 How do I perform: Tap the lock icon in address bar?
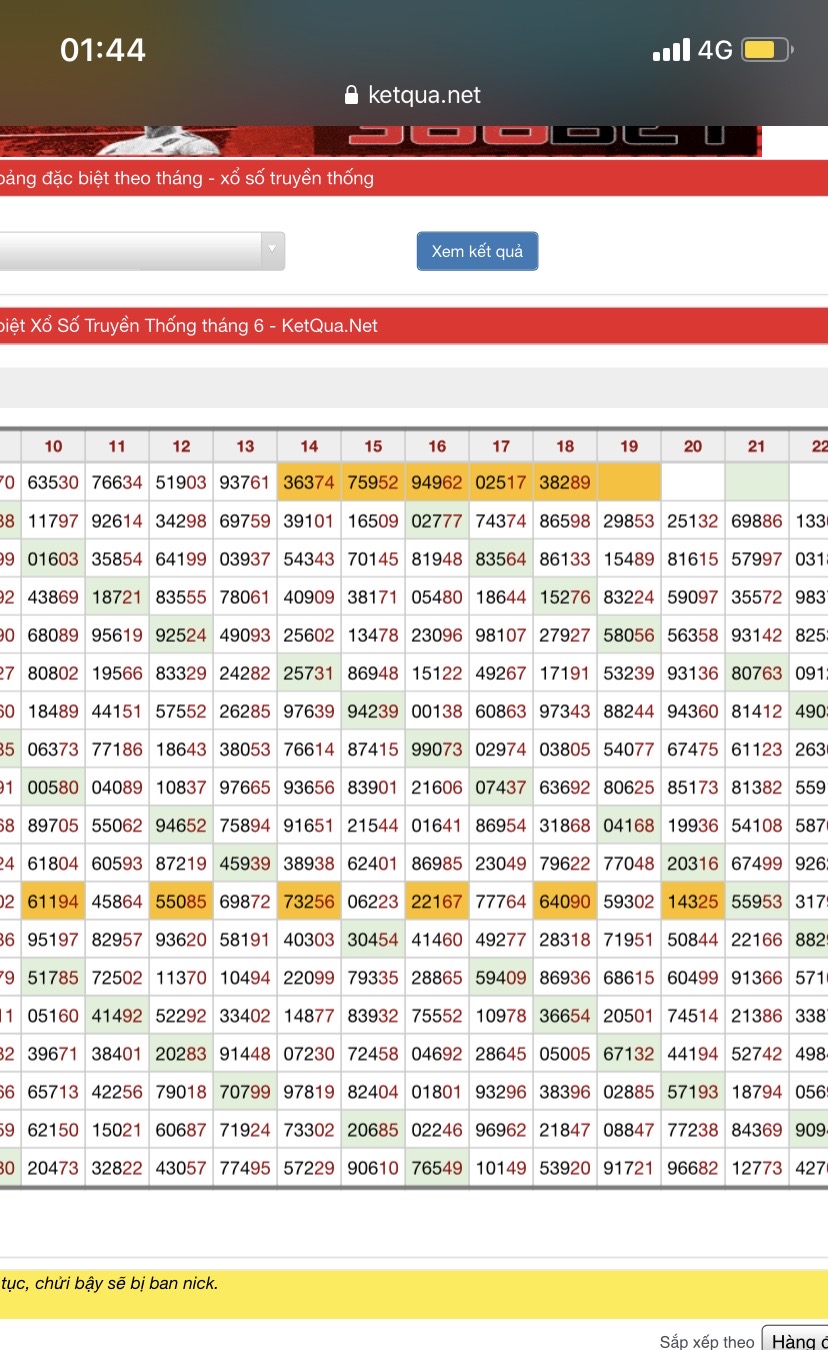[351, 96]
